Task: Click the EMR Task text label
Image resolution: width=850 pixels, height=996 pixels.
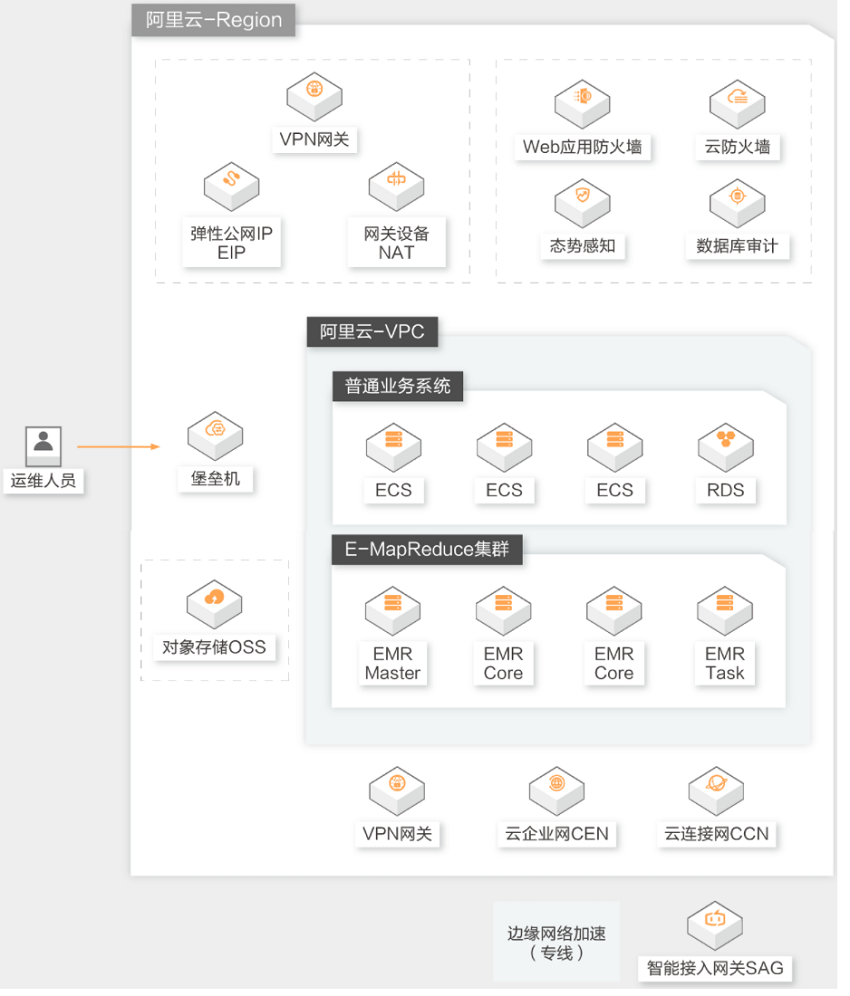Action: pos(725,664)
